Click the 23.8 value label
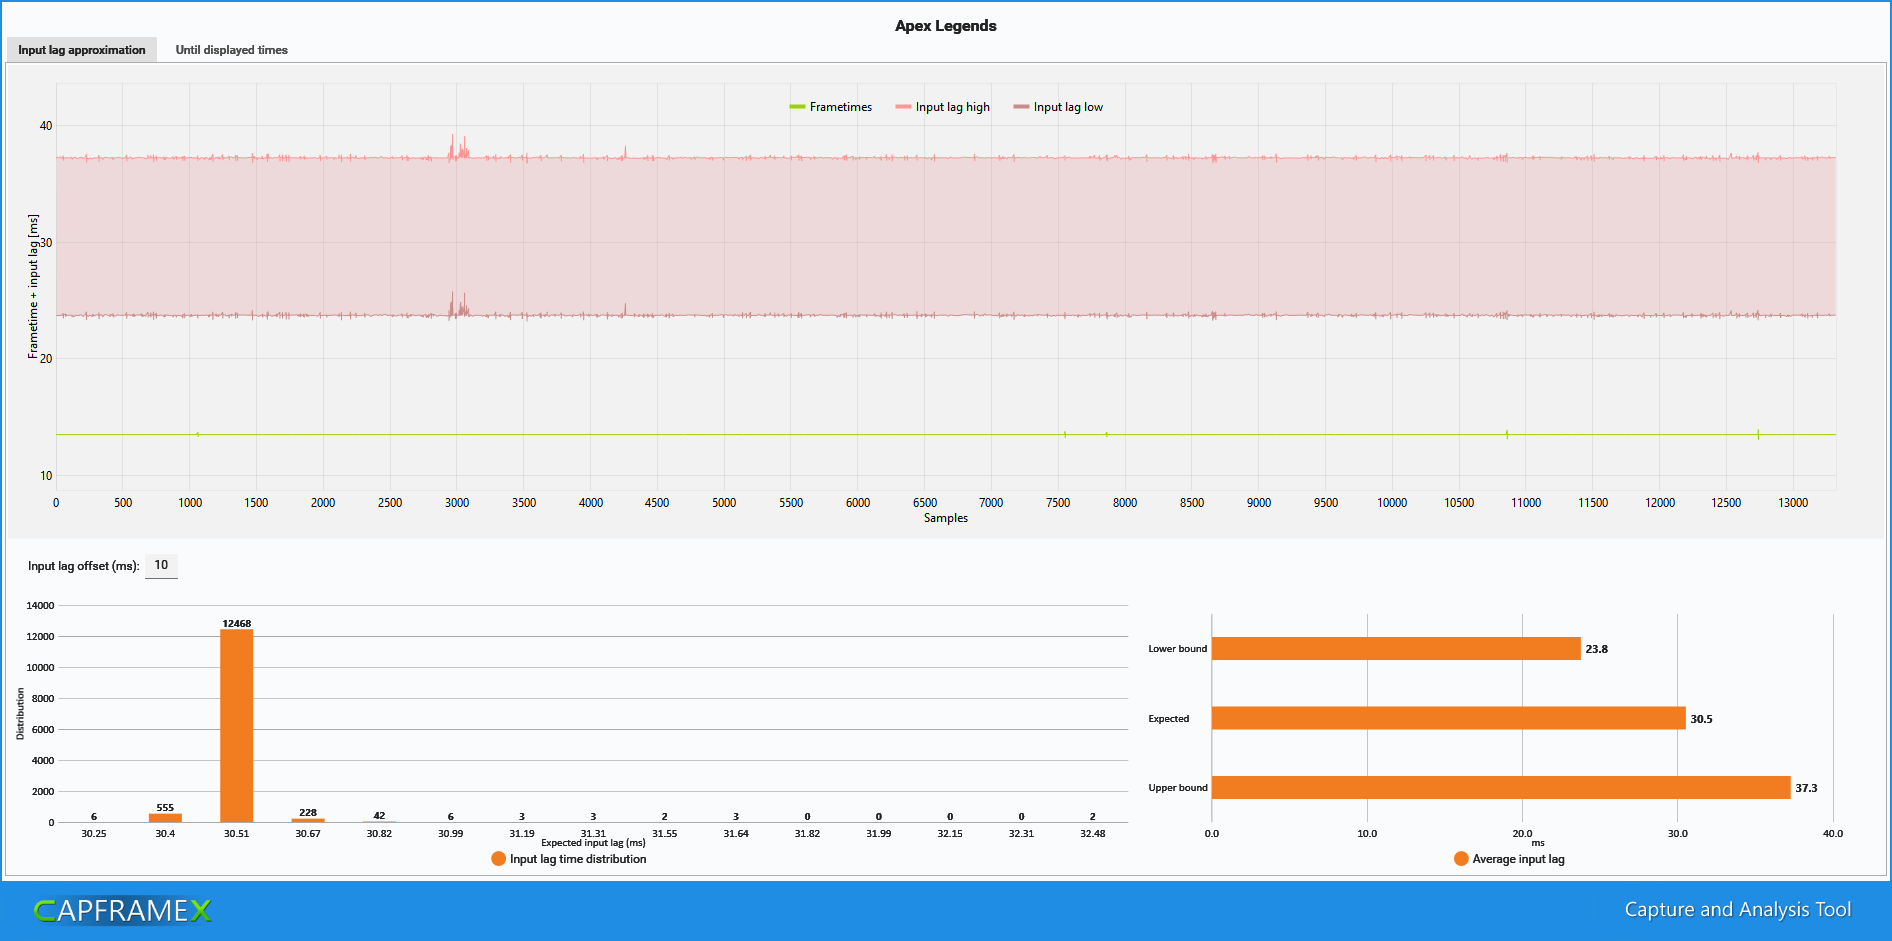 (x=1597, y=649)
